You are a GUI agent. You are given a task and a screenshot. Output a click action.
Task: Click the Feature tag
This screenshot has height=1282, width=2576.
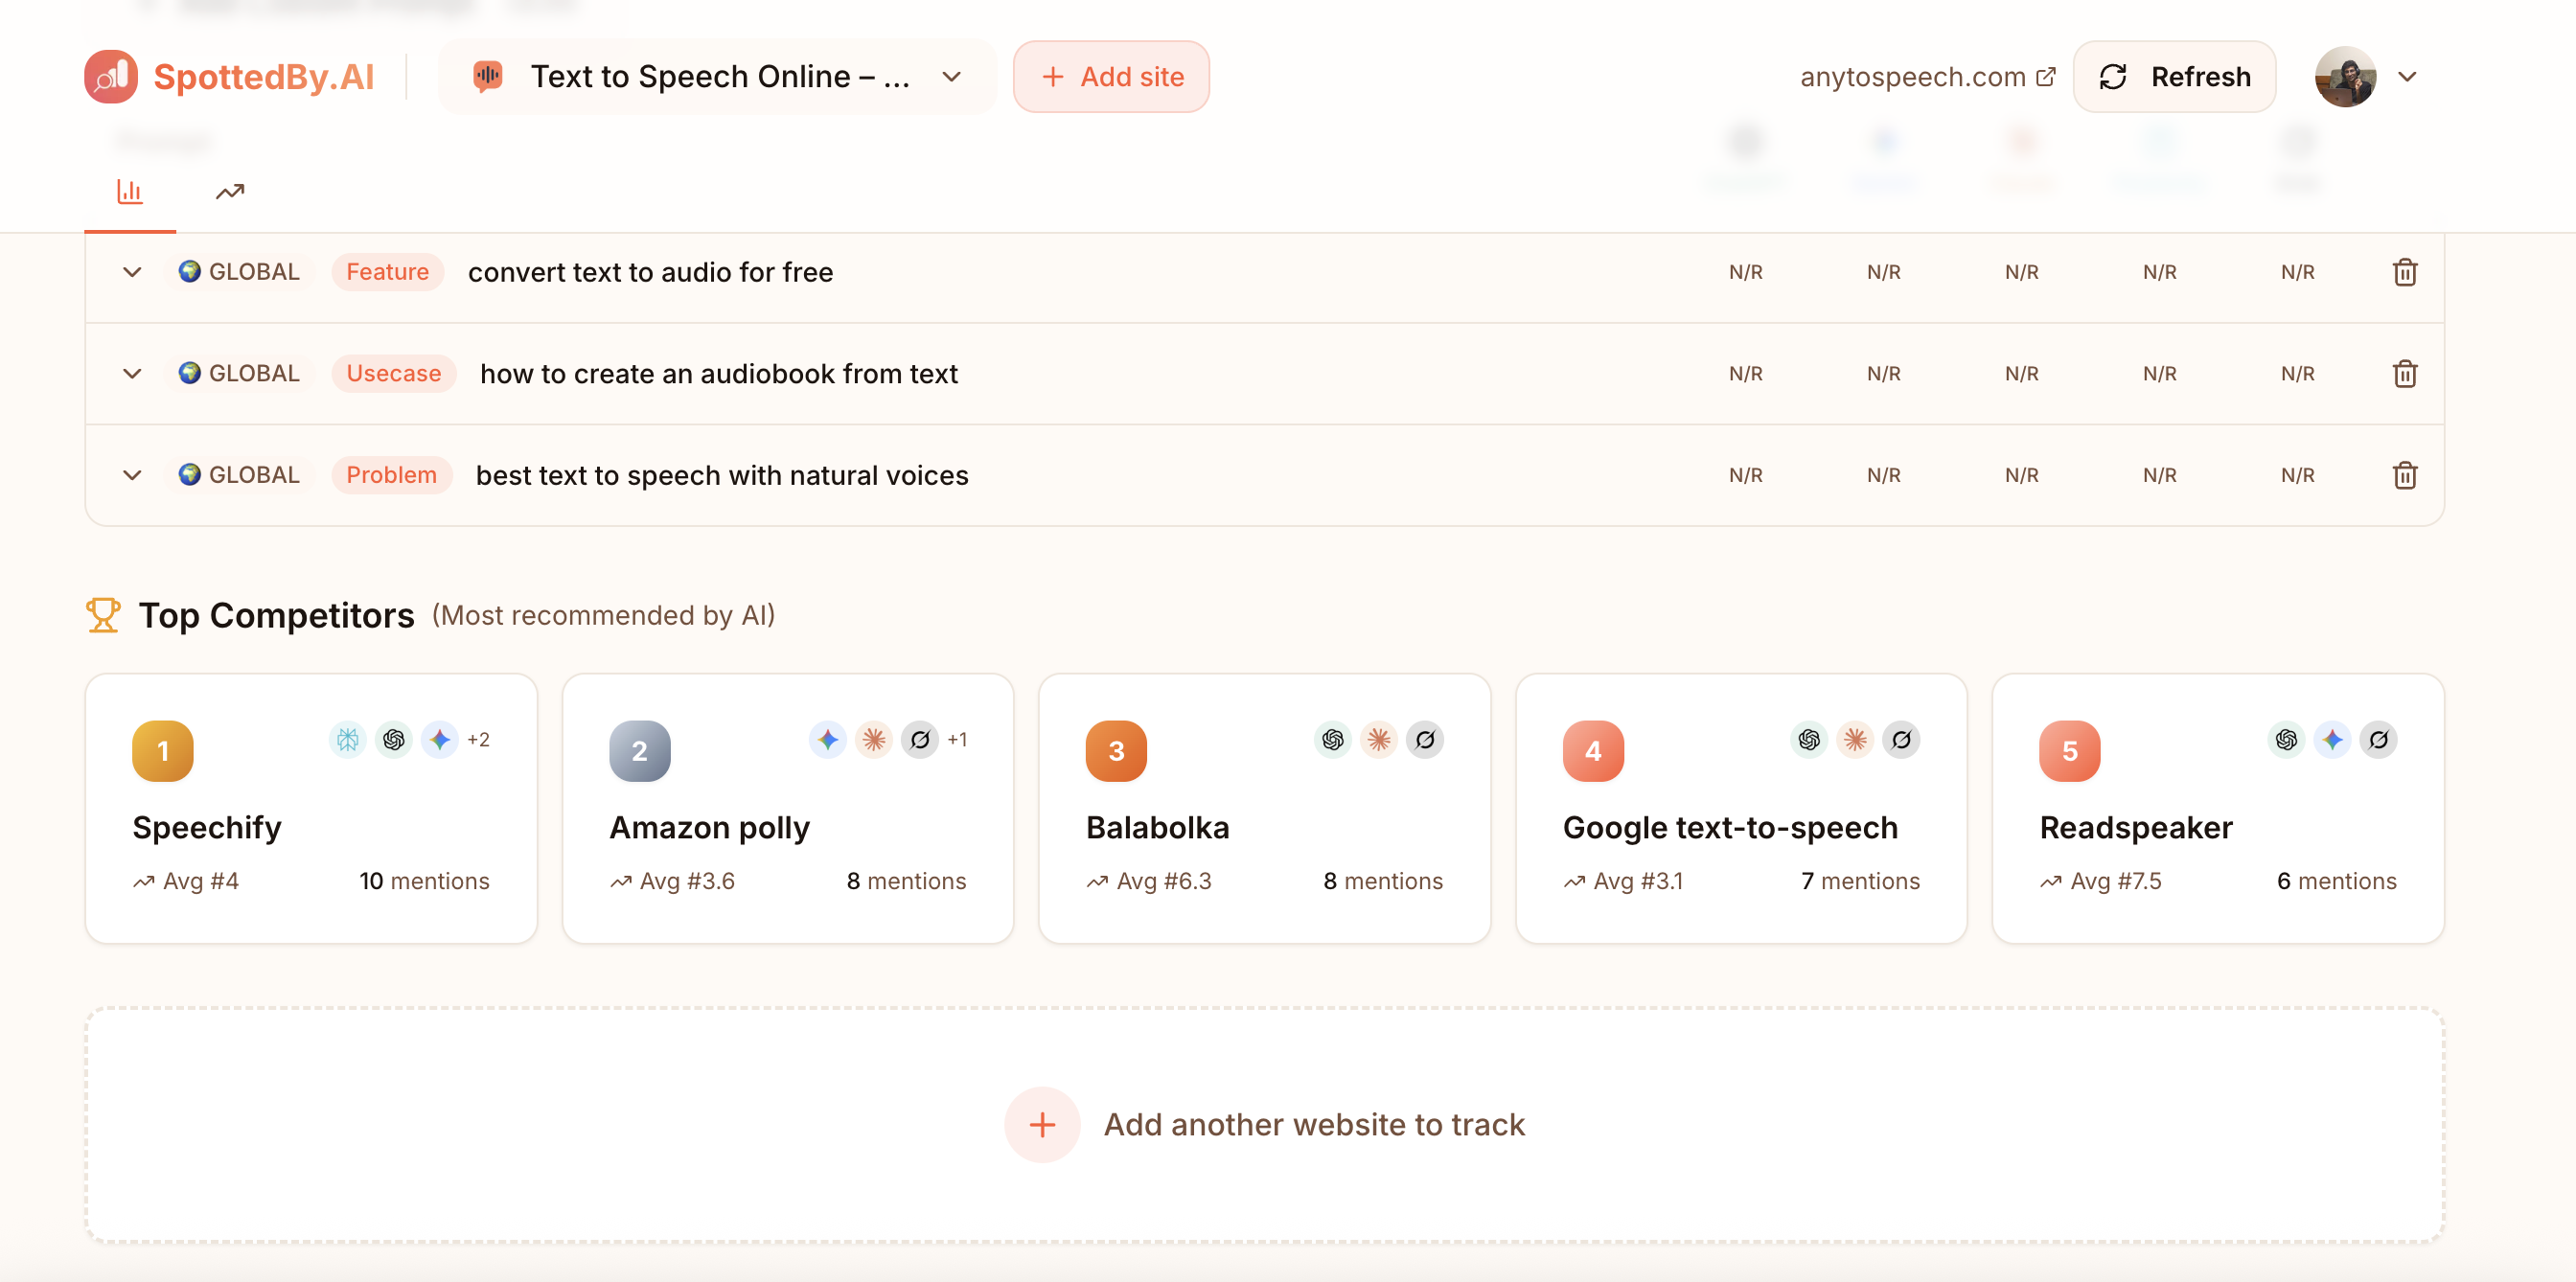387,272
